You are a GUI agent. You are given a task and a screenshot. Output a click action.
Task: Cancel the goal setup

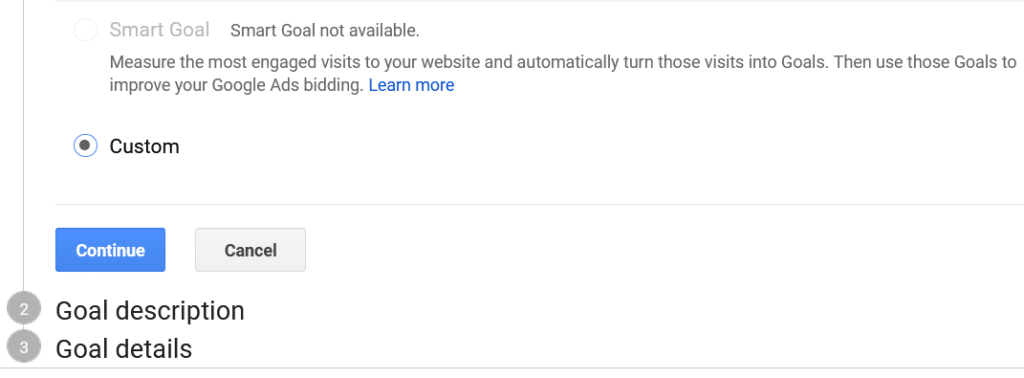tap(250, 249)
